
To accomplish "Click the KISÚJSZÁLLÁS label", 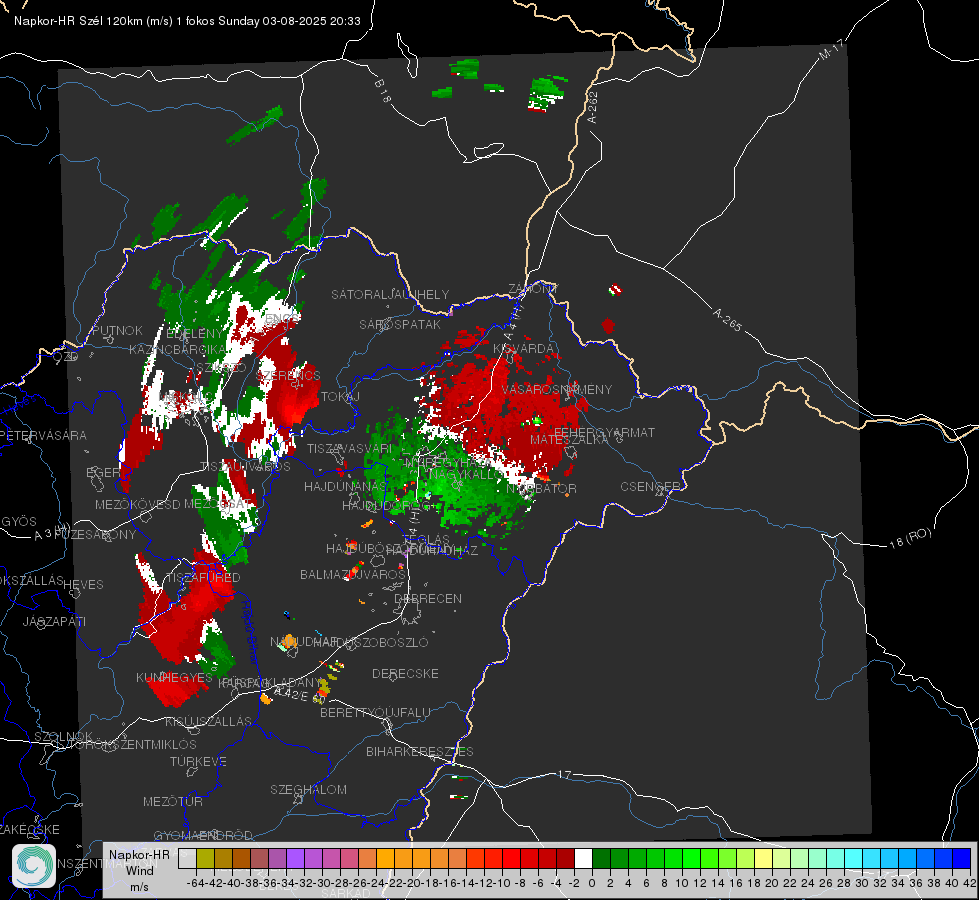I will click(x=208, y=721).
